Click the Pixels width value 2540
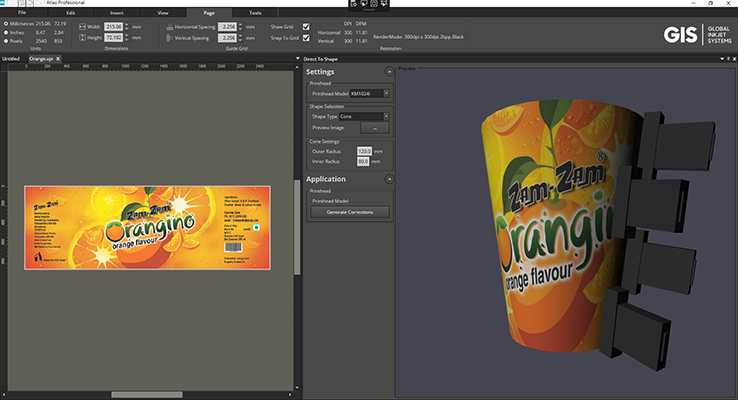Screen dimensions: 738x400 (x=41, y=41)
